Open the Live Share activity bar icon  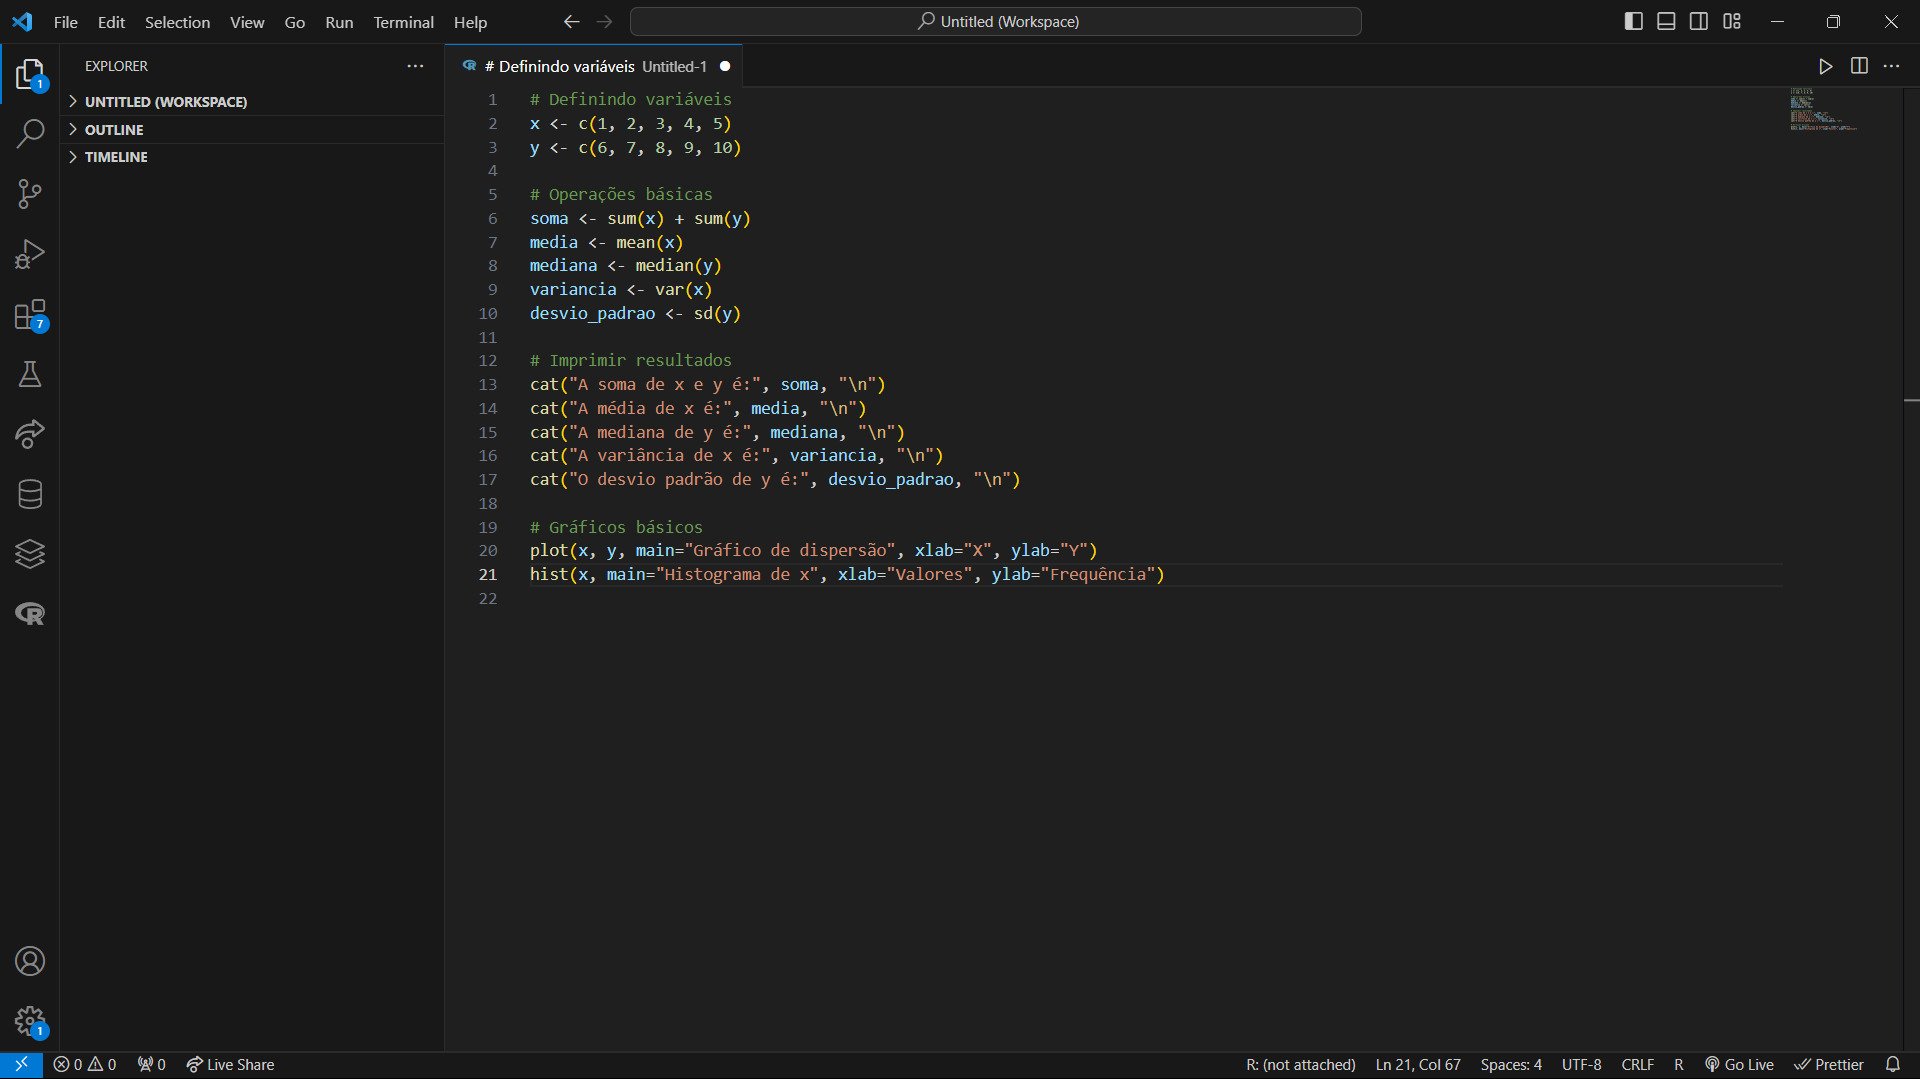click(30, 434)
